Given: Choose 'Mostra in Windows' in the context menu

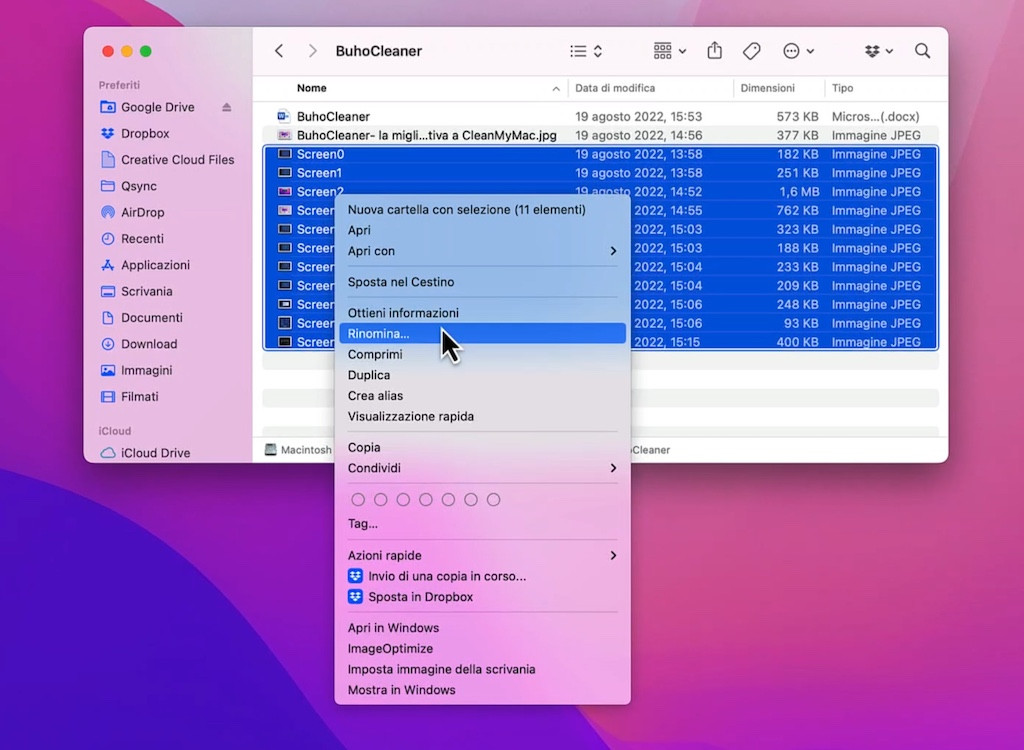Looking at the screenshot, I should pyautogui.click(x=482, y=690).
